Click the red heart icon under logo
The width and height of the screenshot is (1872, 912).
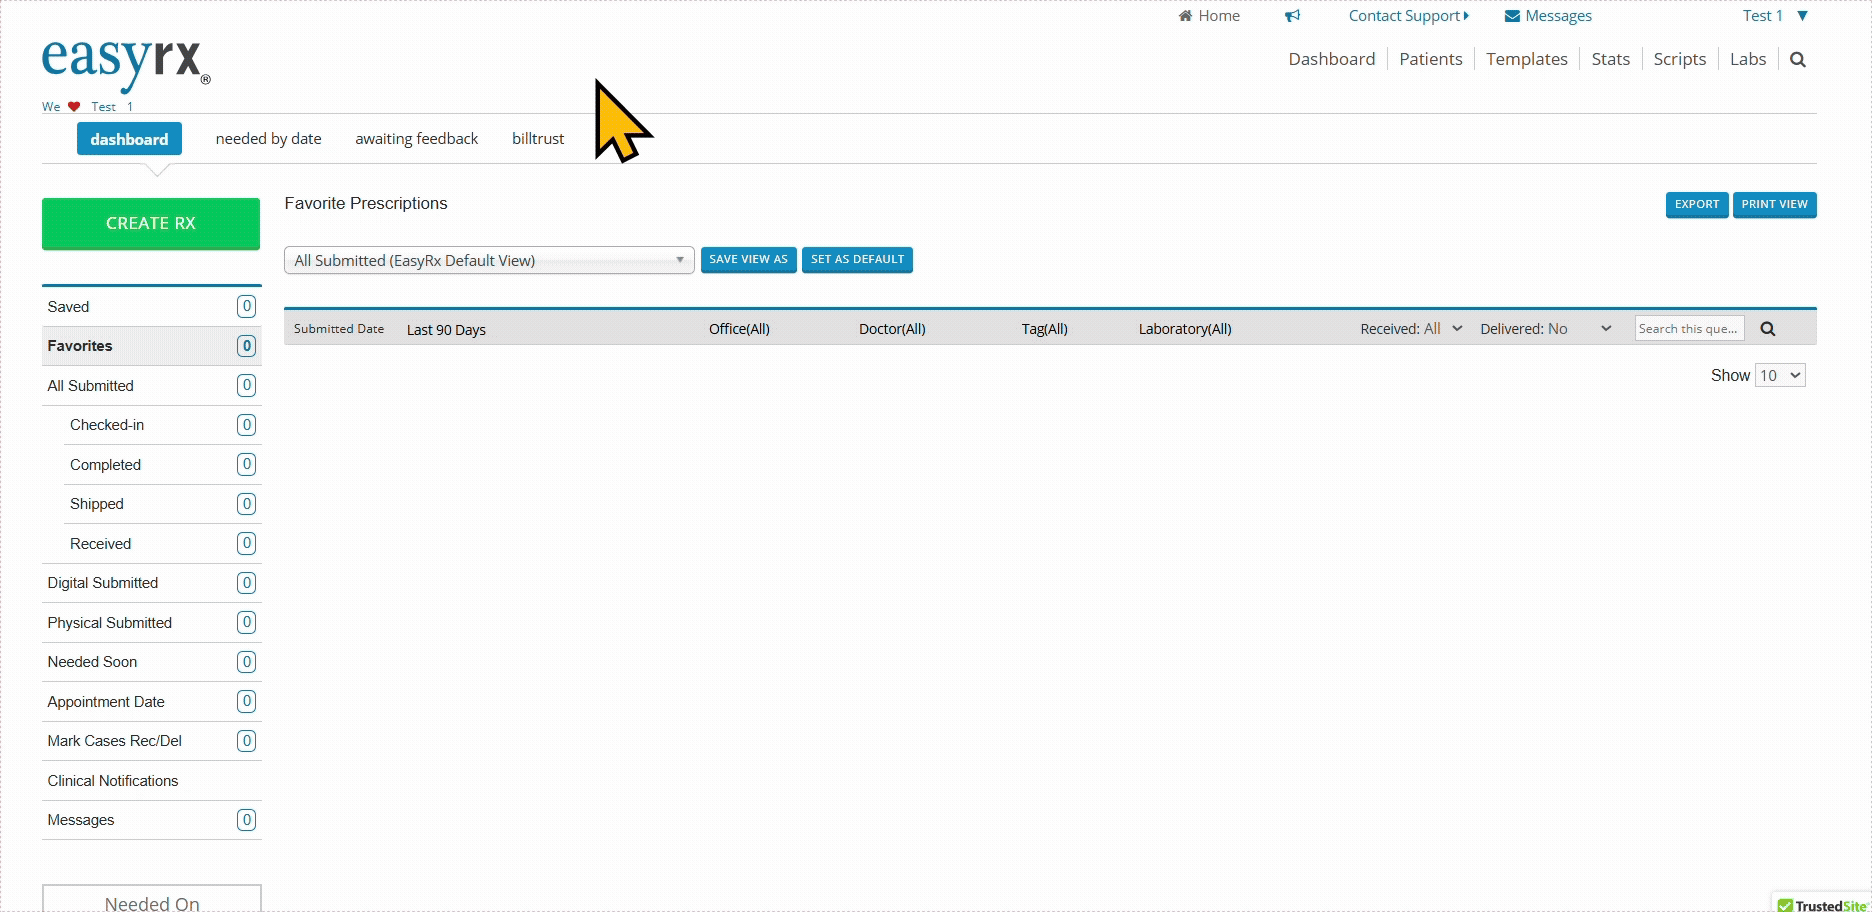tap(74, 107)
